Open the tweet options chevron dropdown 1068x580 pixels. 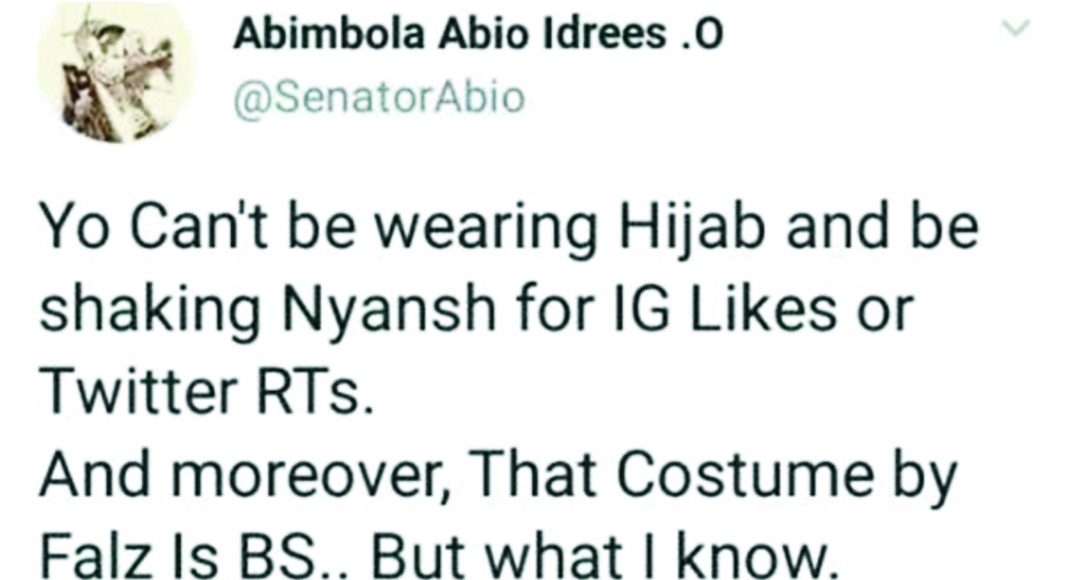pyautogui.click(x=1018, y=32)
